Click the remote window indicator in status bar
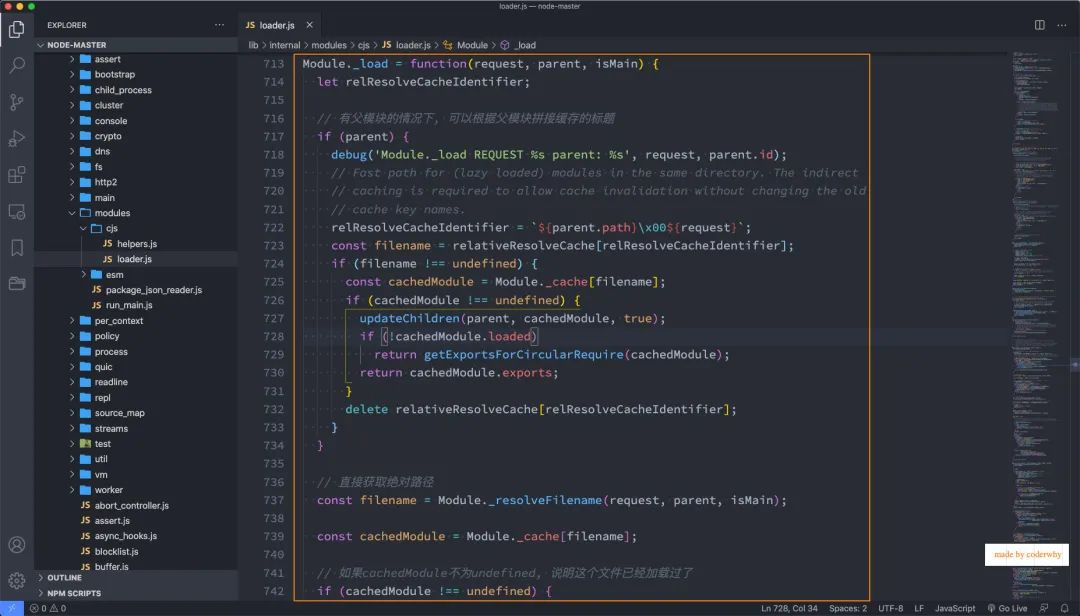The image size is (1080, 616). tap(12, 608)
